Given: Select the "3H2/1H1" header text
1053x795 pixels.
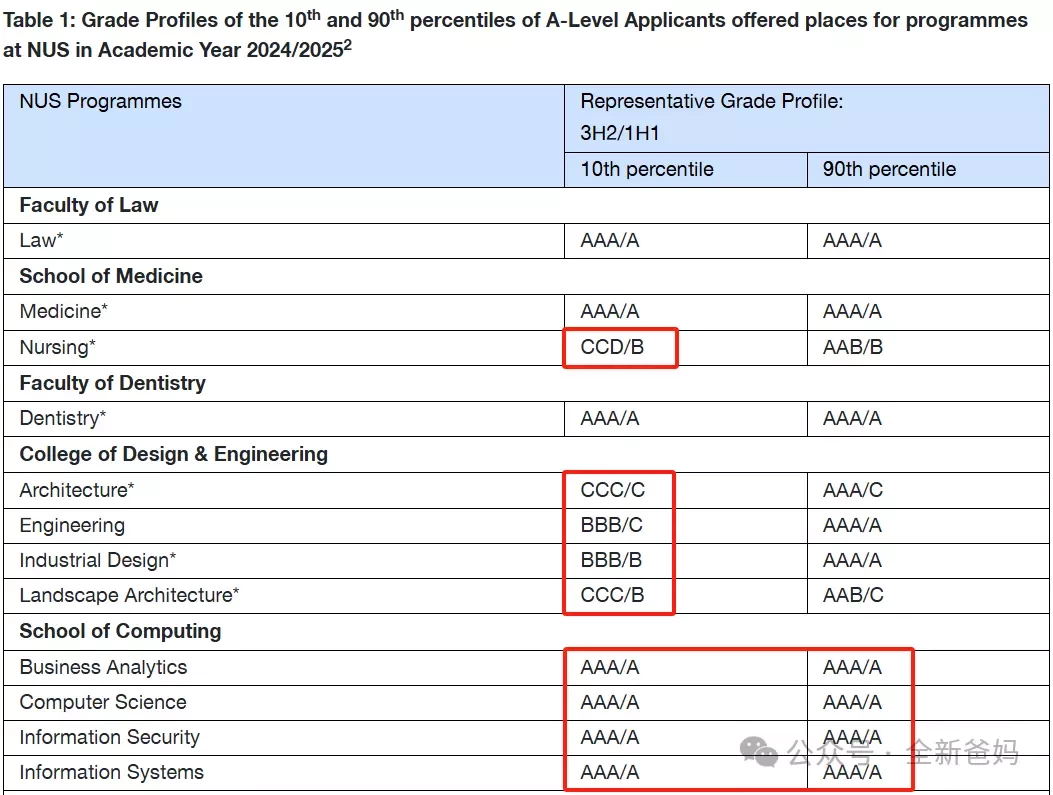Looking at the screenshot, I should tap(619, 133).
